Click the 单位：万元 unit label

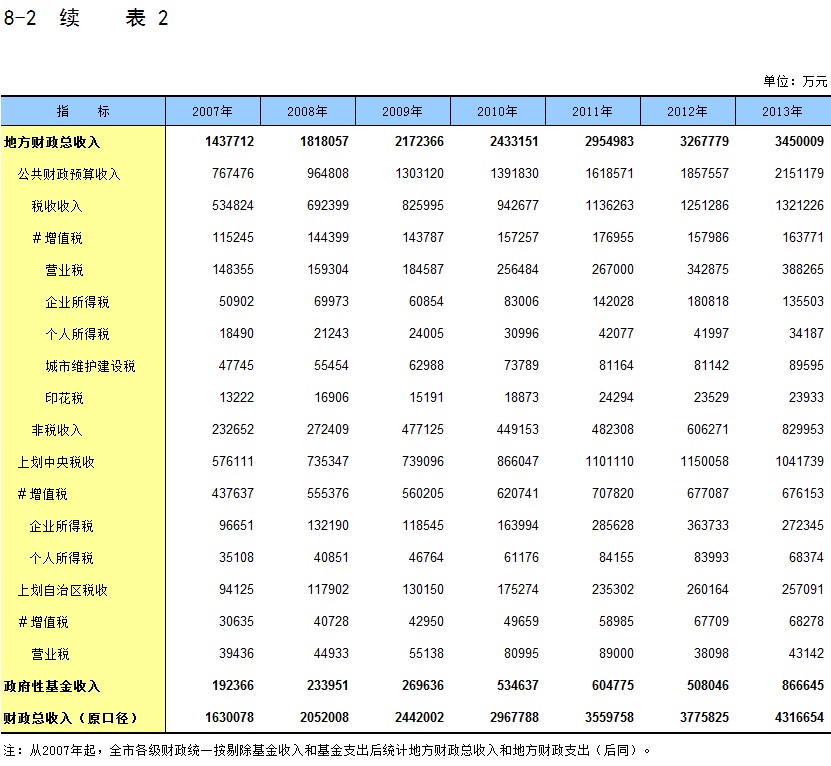(795, 81)
